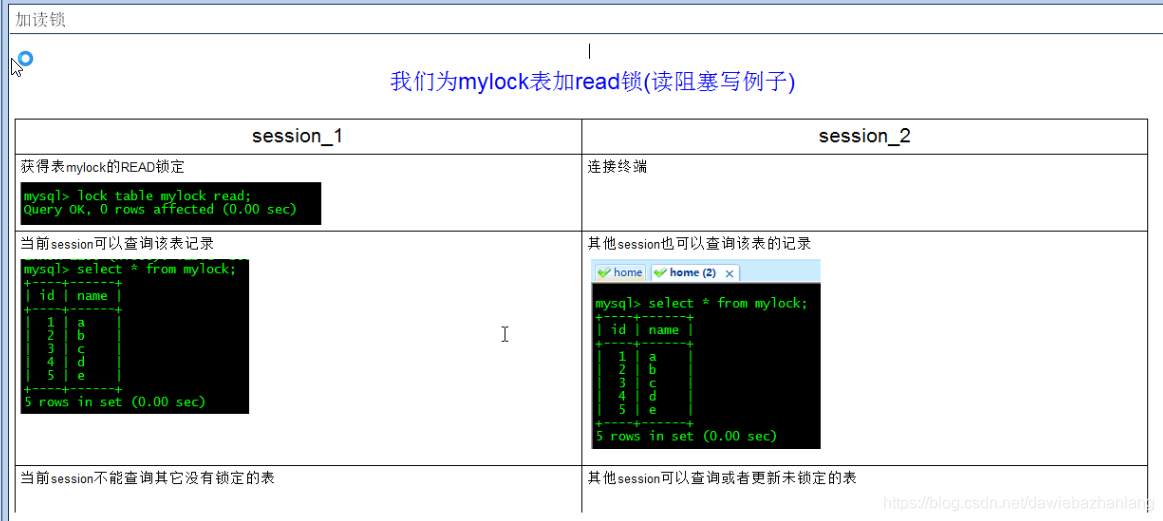Click the text 其他session也可以查询该表的记录
This screenshot has width=1163, height=521.
pyautogui.click(x=699, y=243)
